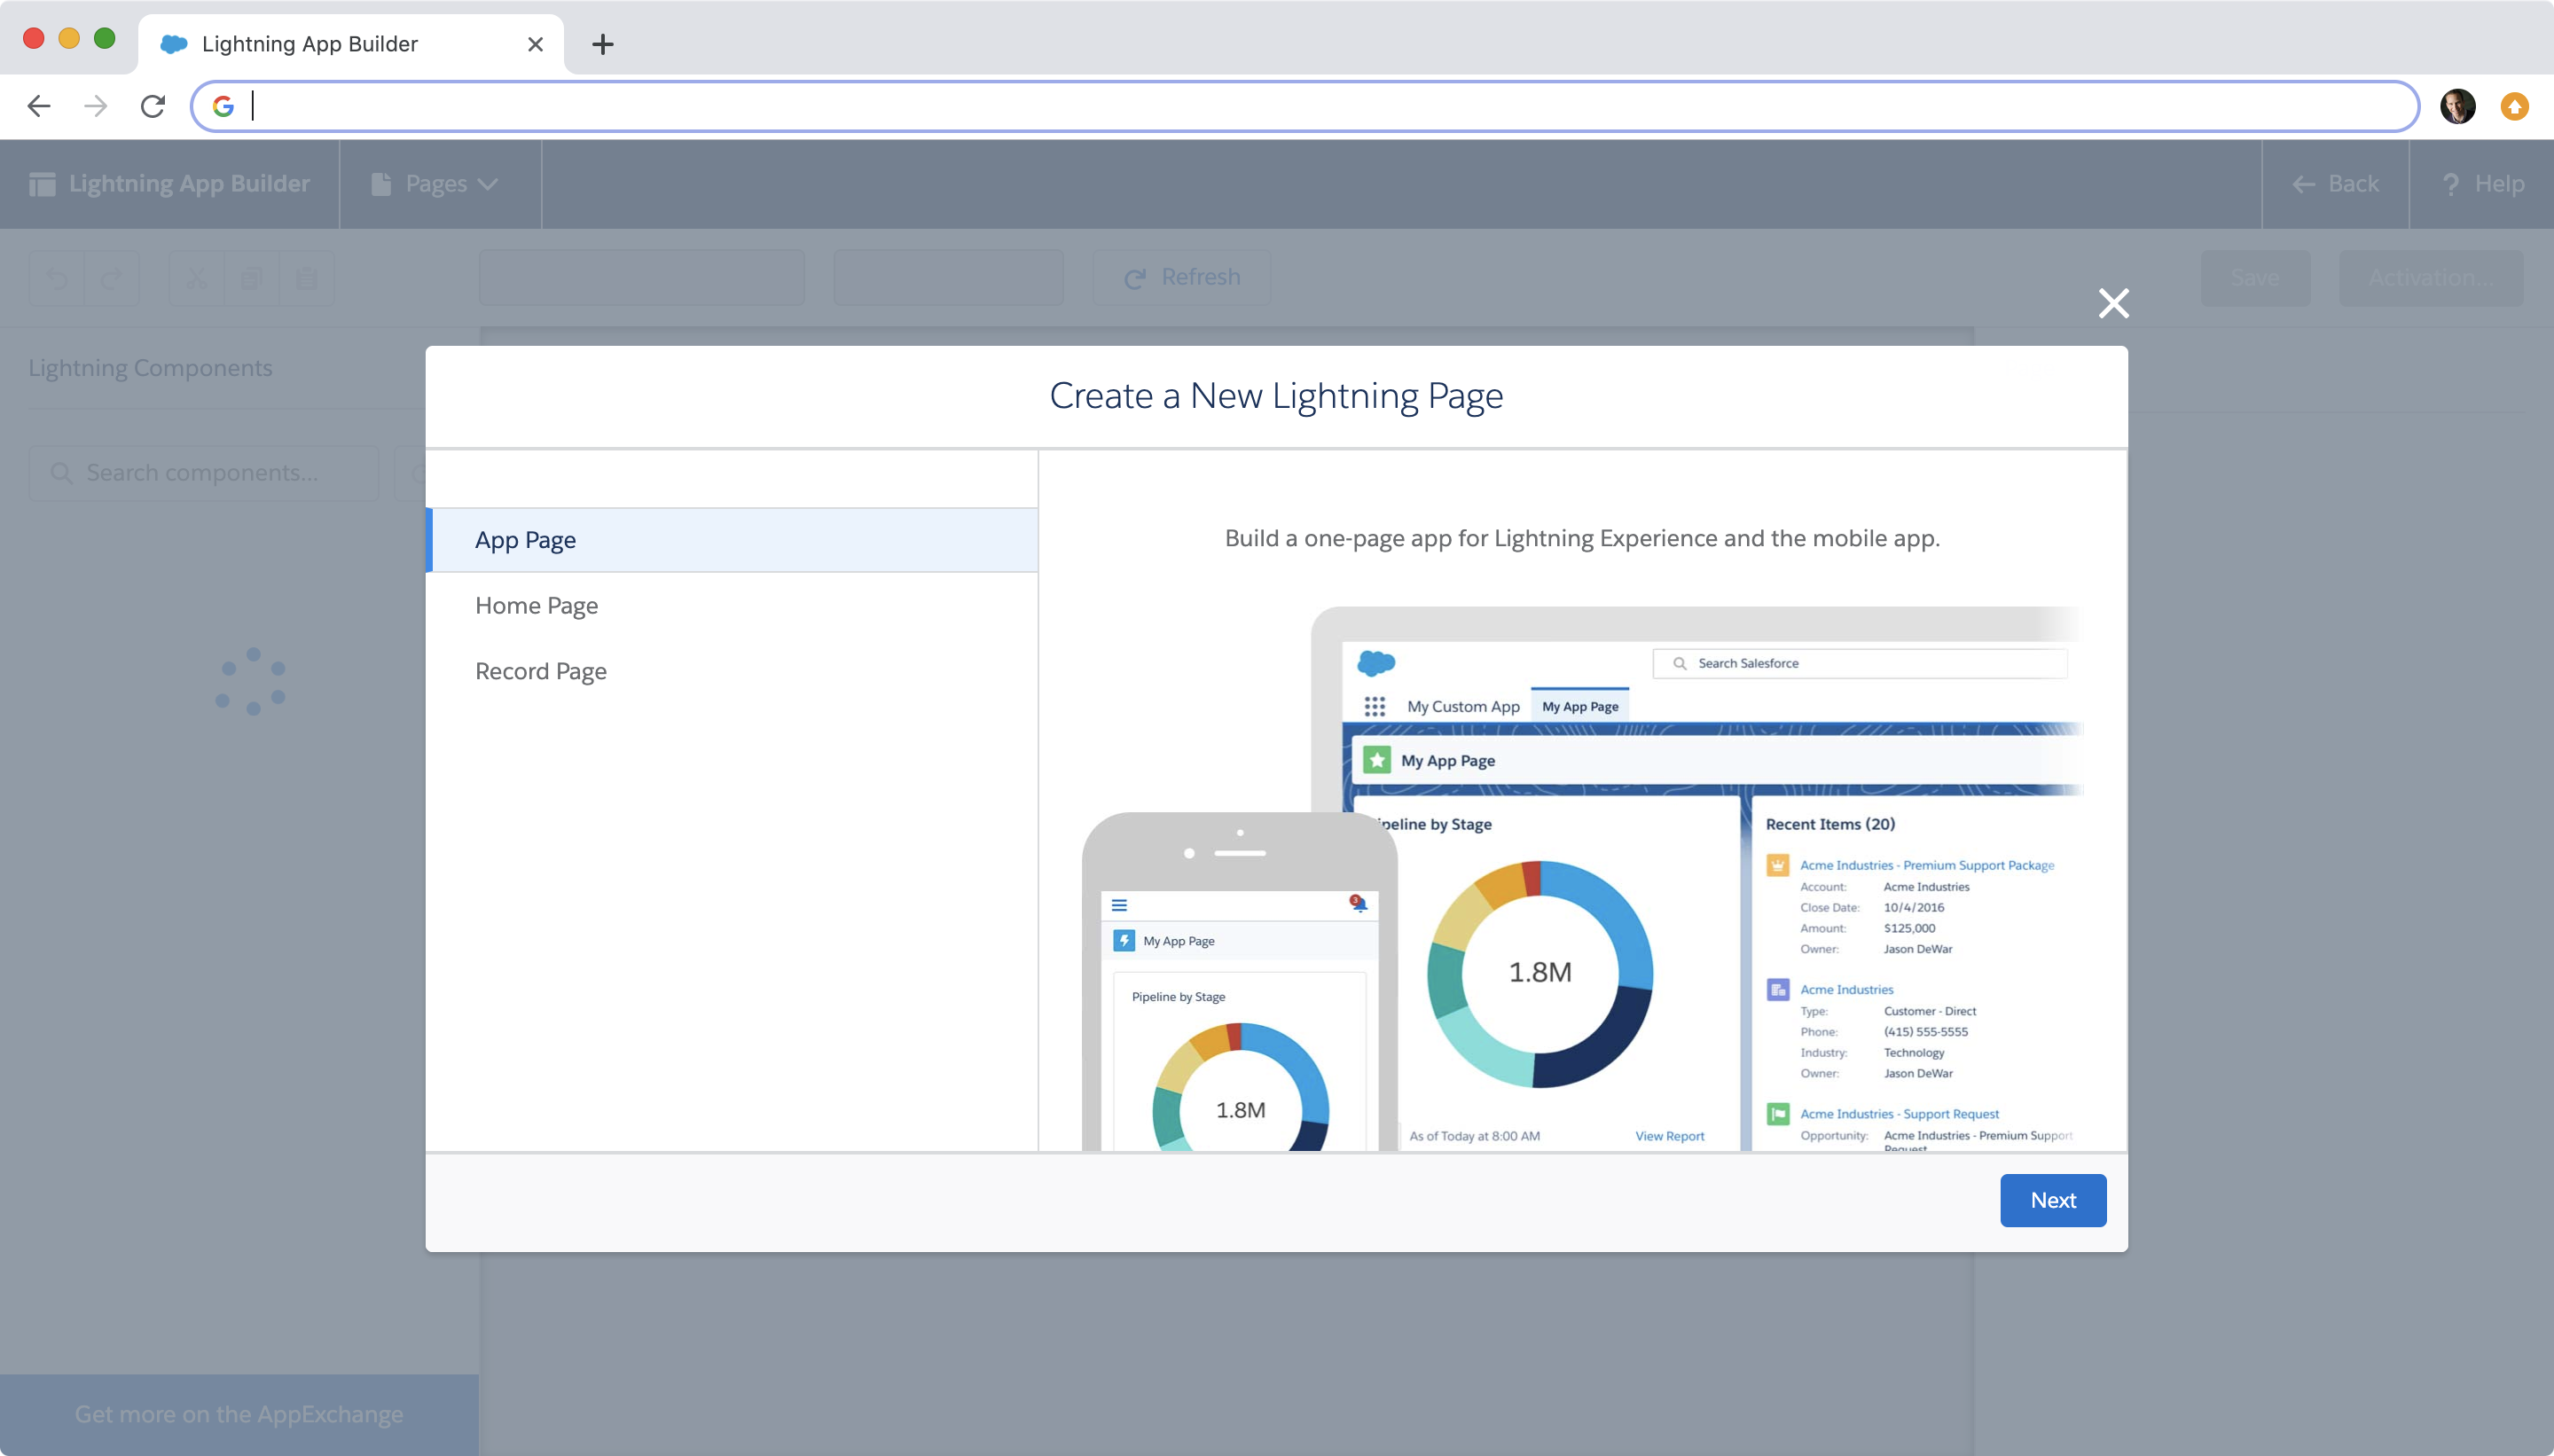
Task: Click the Lightning App Builder logo icon
Action: tap(42, 184)
